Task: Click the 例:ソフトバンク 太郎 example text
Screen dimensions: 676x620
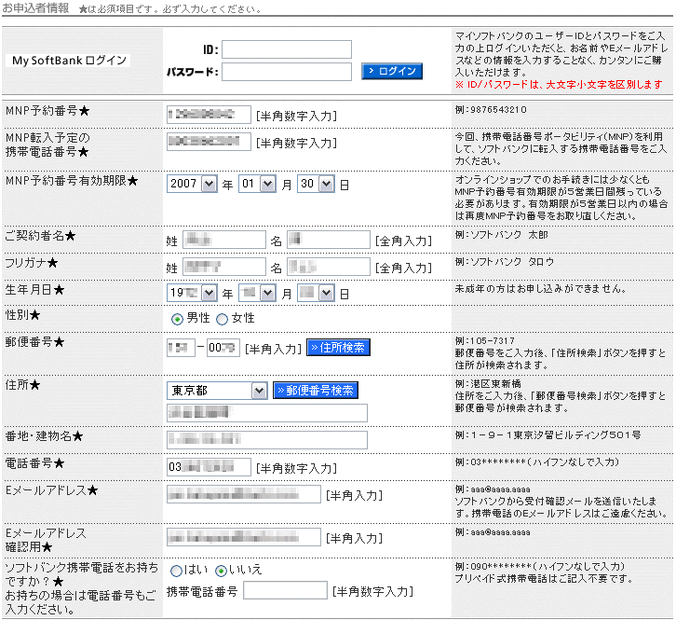Action: point(501,235)
